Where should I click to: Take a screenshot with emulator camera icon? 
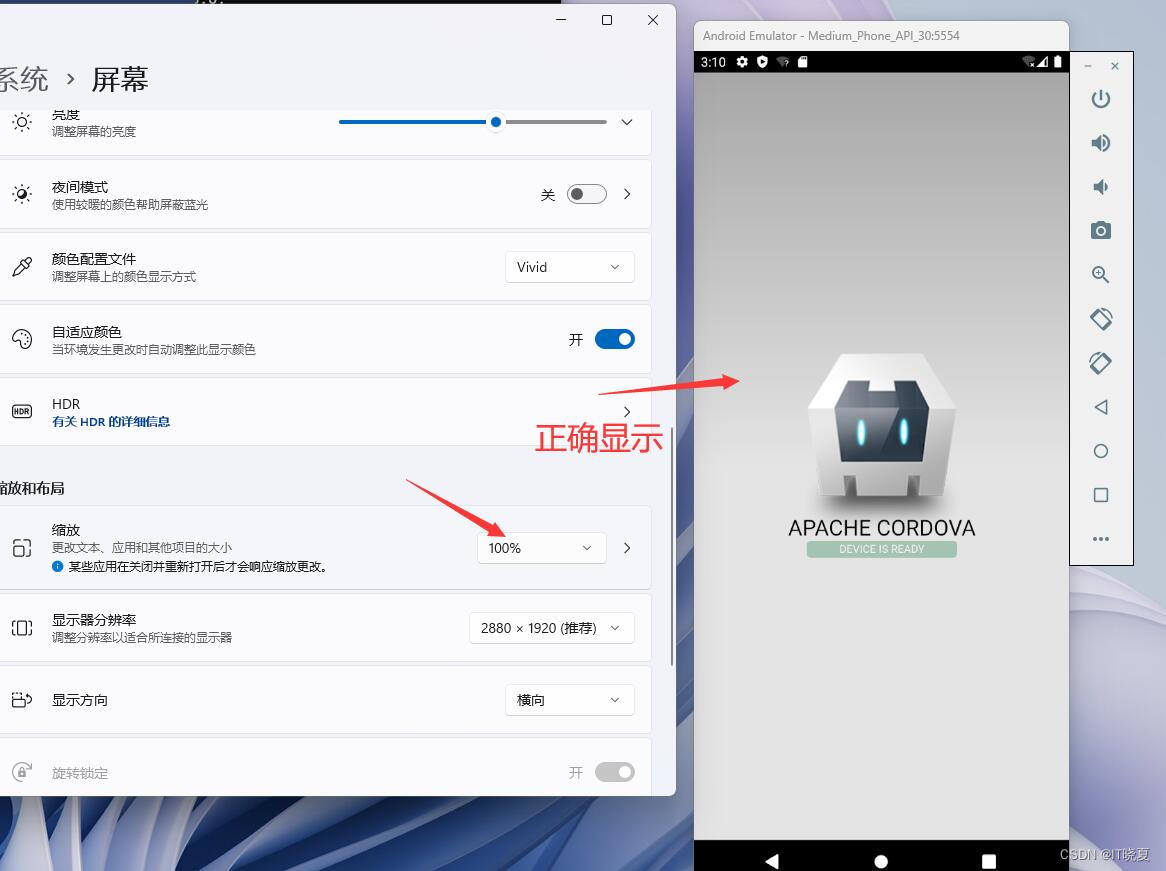tap(1101, 231)
